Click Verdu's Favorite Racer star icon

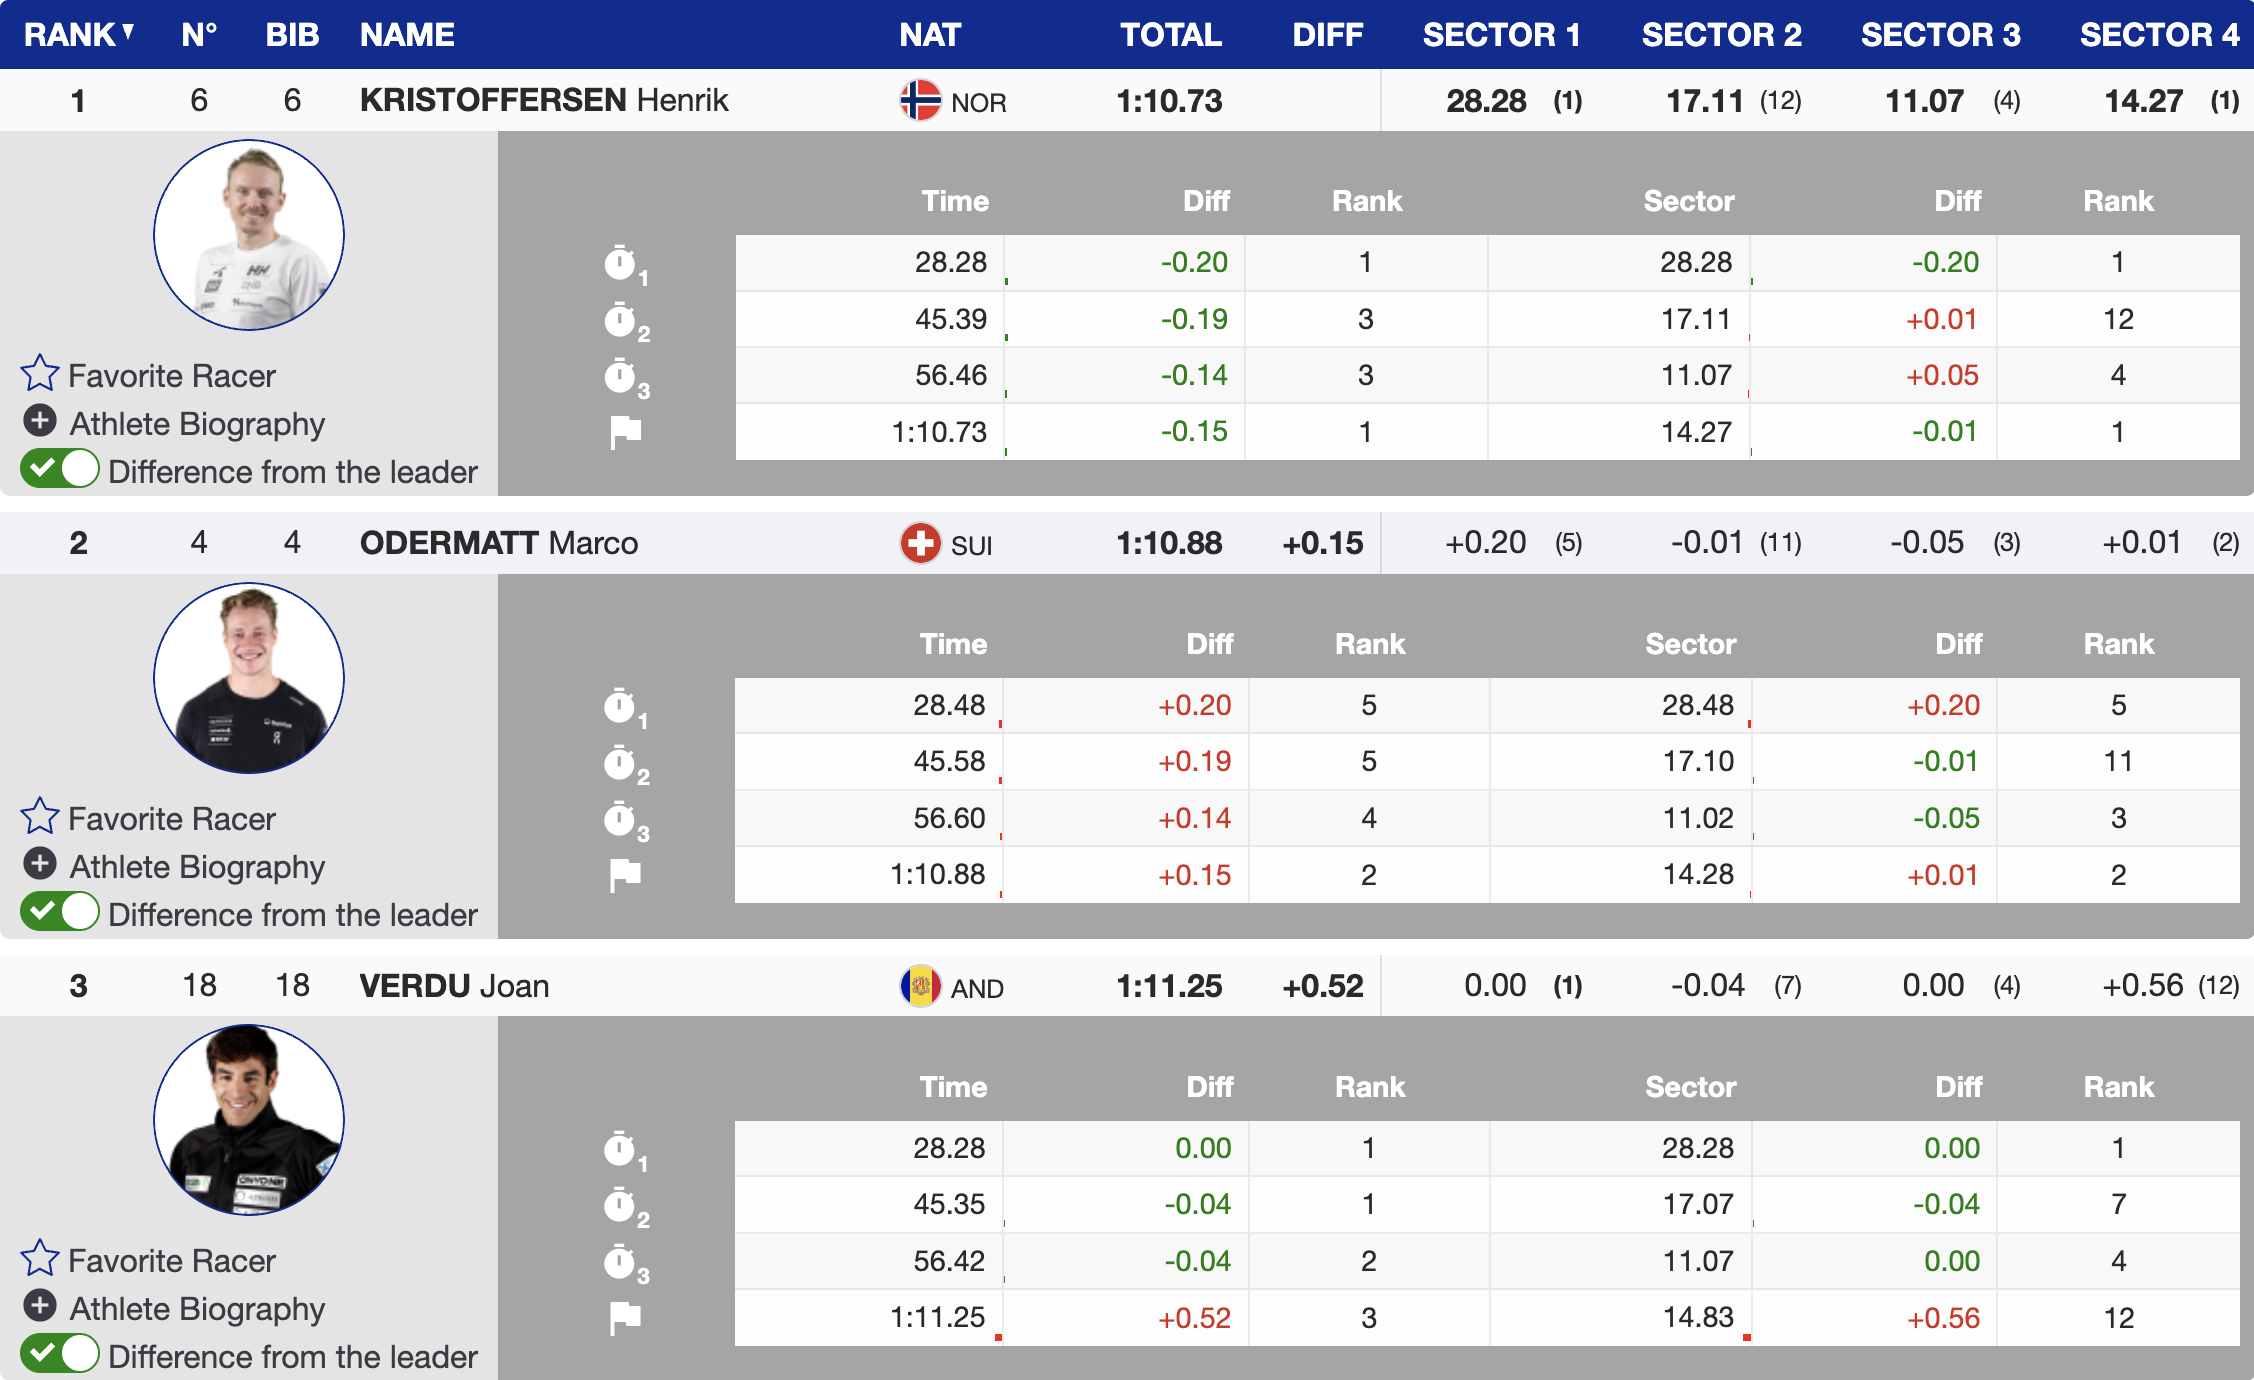pos(40,1259)
